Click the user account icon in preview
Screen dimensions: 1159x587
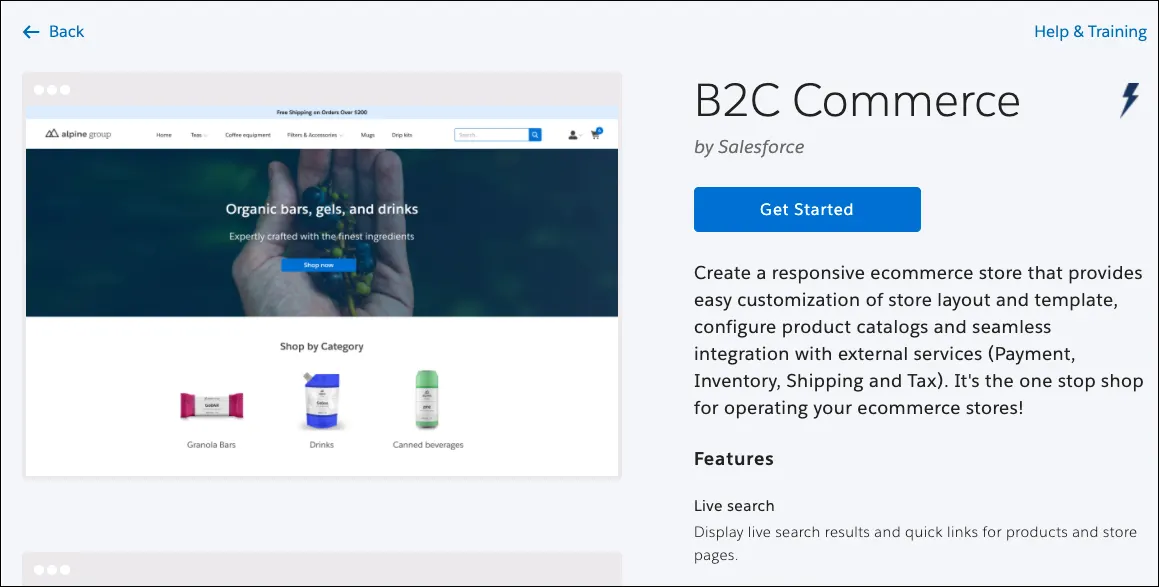[573, 135]
